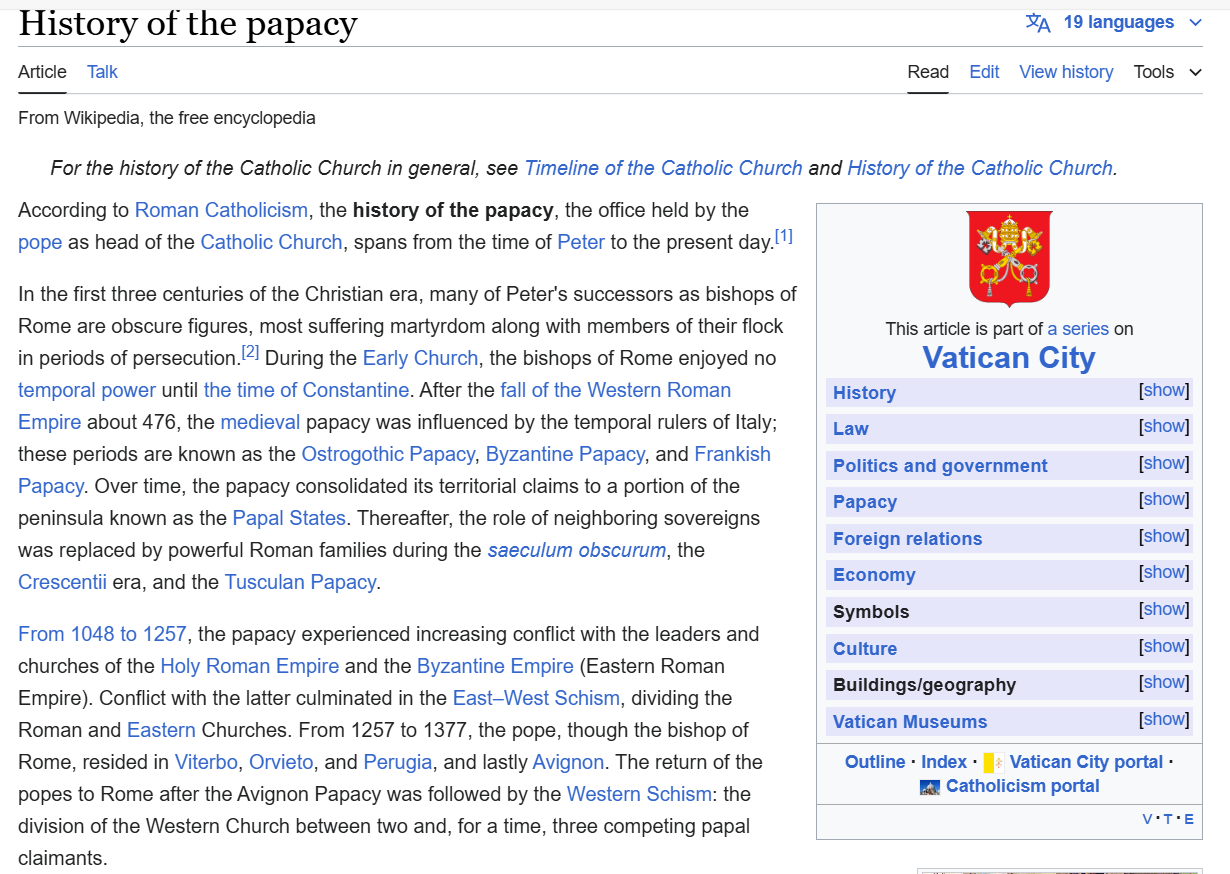
Task: Follow the pope link
Action: 40,242
